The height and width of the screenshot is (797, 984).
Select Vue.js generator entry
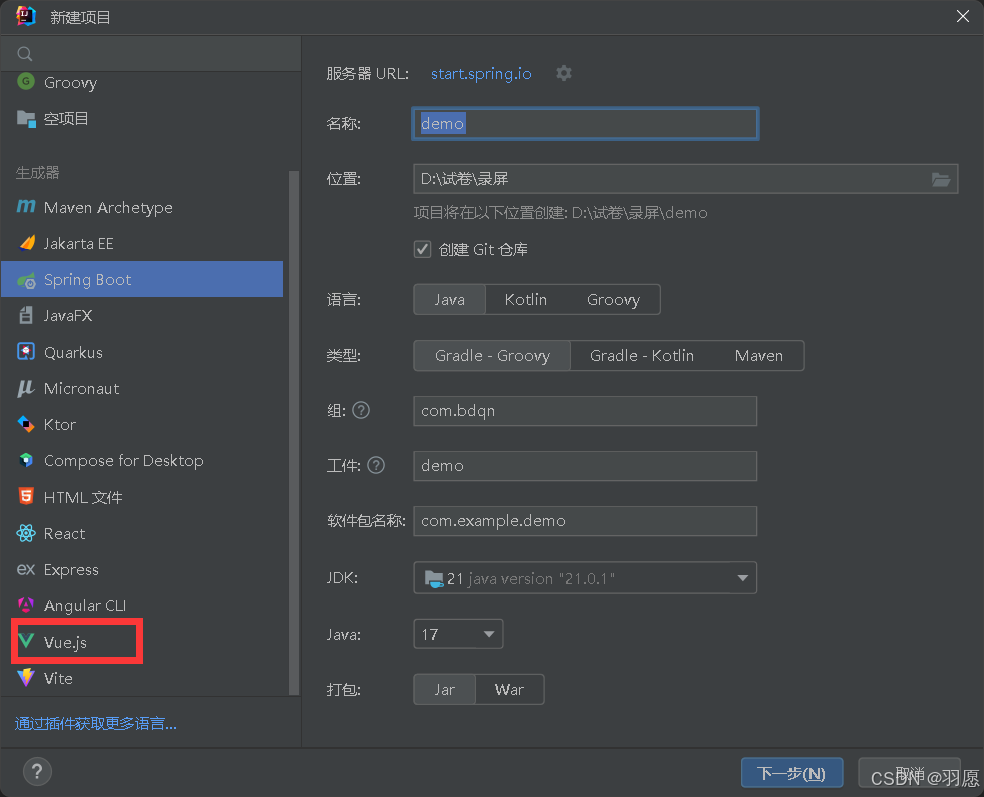click(142, 641)
